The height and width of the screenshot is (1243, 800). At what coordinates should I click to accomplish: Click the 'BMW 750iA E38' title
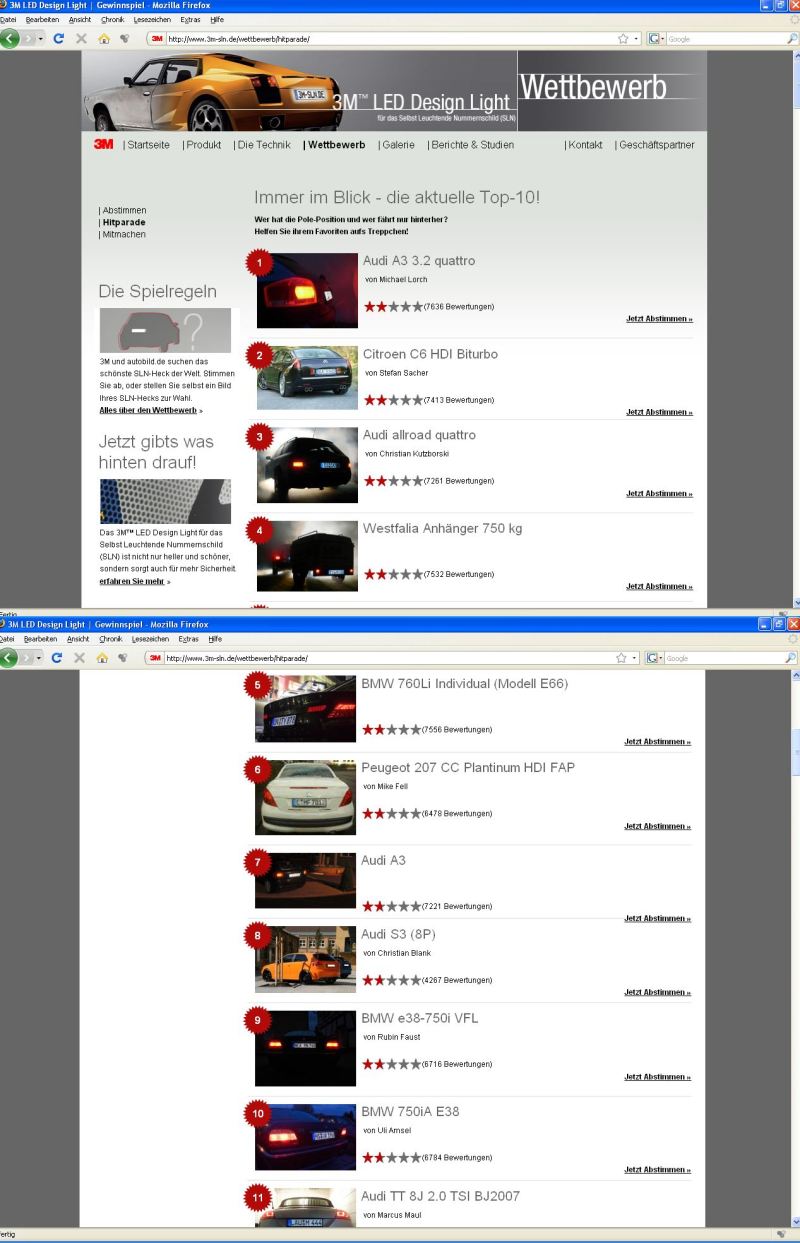pyautogui.click(x=410, y=1111)
